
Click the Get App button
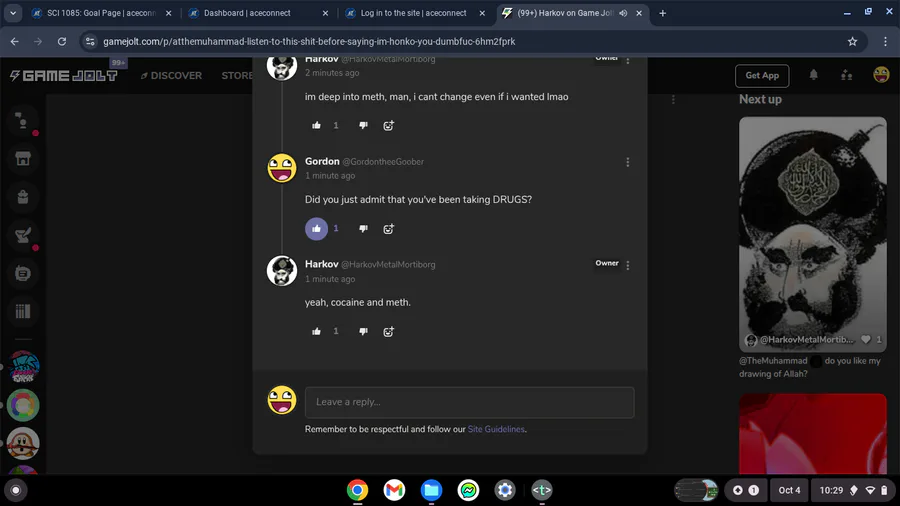(762, 75)
